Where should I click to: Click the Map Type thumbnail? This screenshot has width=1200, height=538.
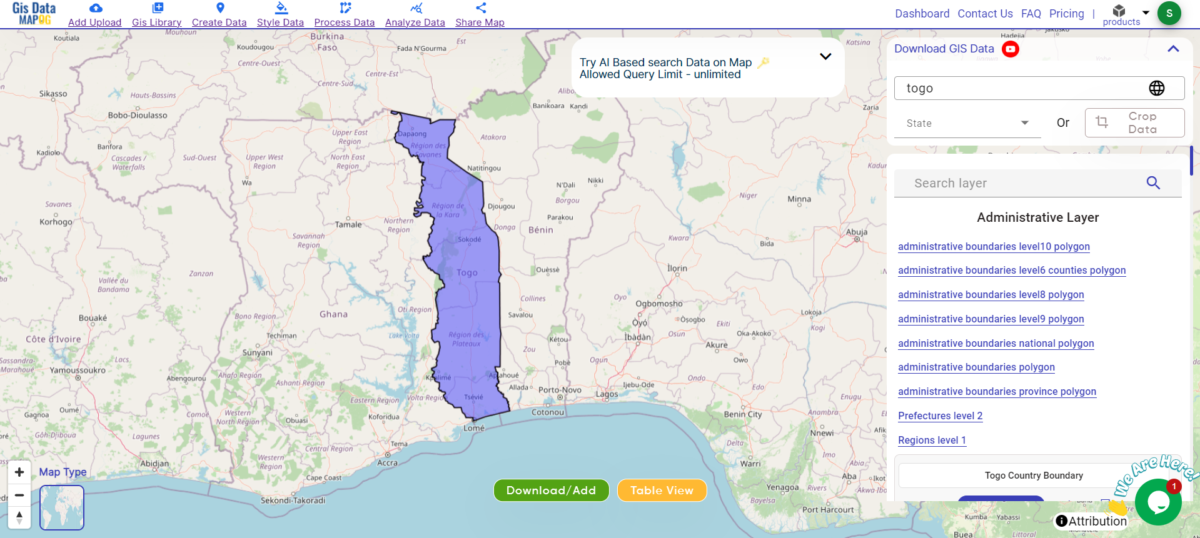pyautogui.click(x=62, y=507)
